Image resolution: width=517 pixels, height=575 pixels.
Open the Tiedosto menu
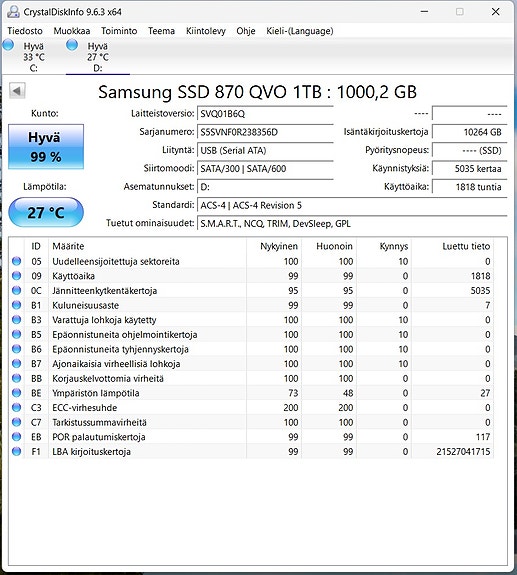tap(25, 31)
